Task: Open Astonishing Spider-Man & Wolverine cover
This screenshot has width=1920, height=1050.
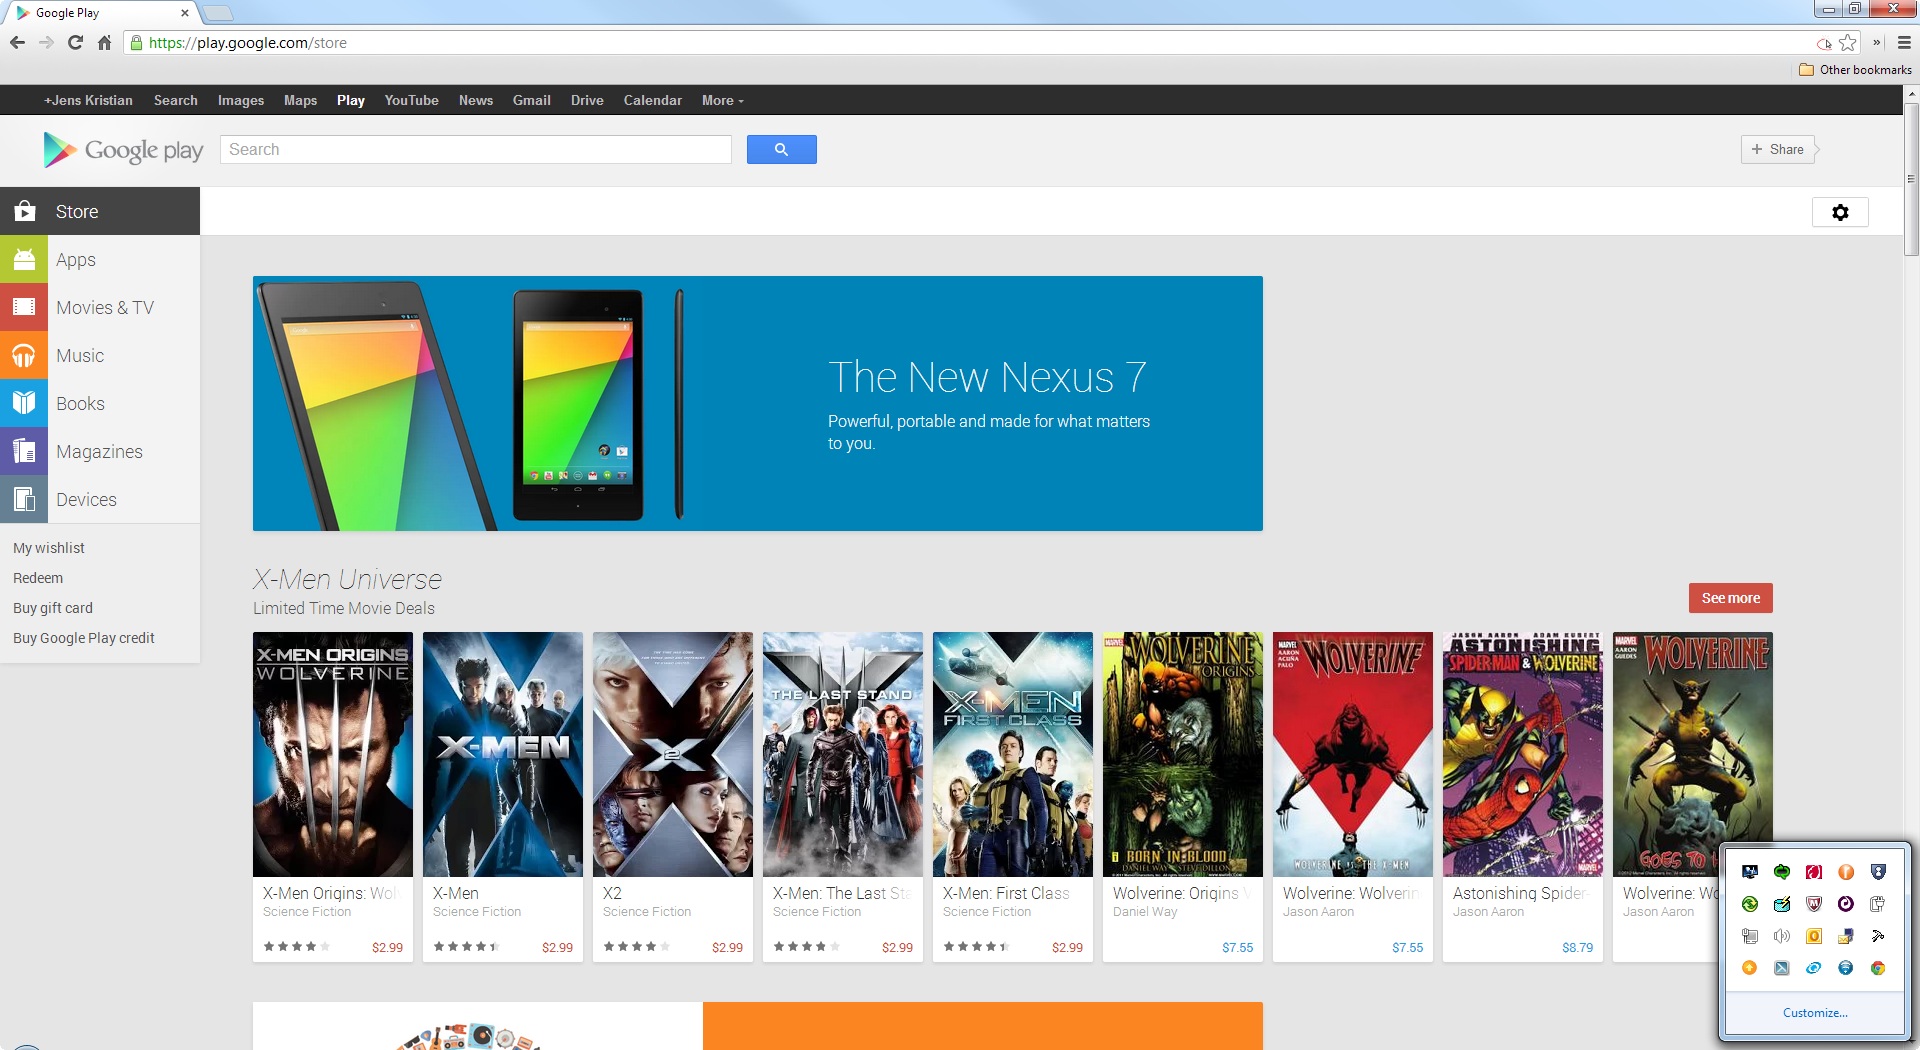Action: 1522,754
